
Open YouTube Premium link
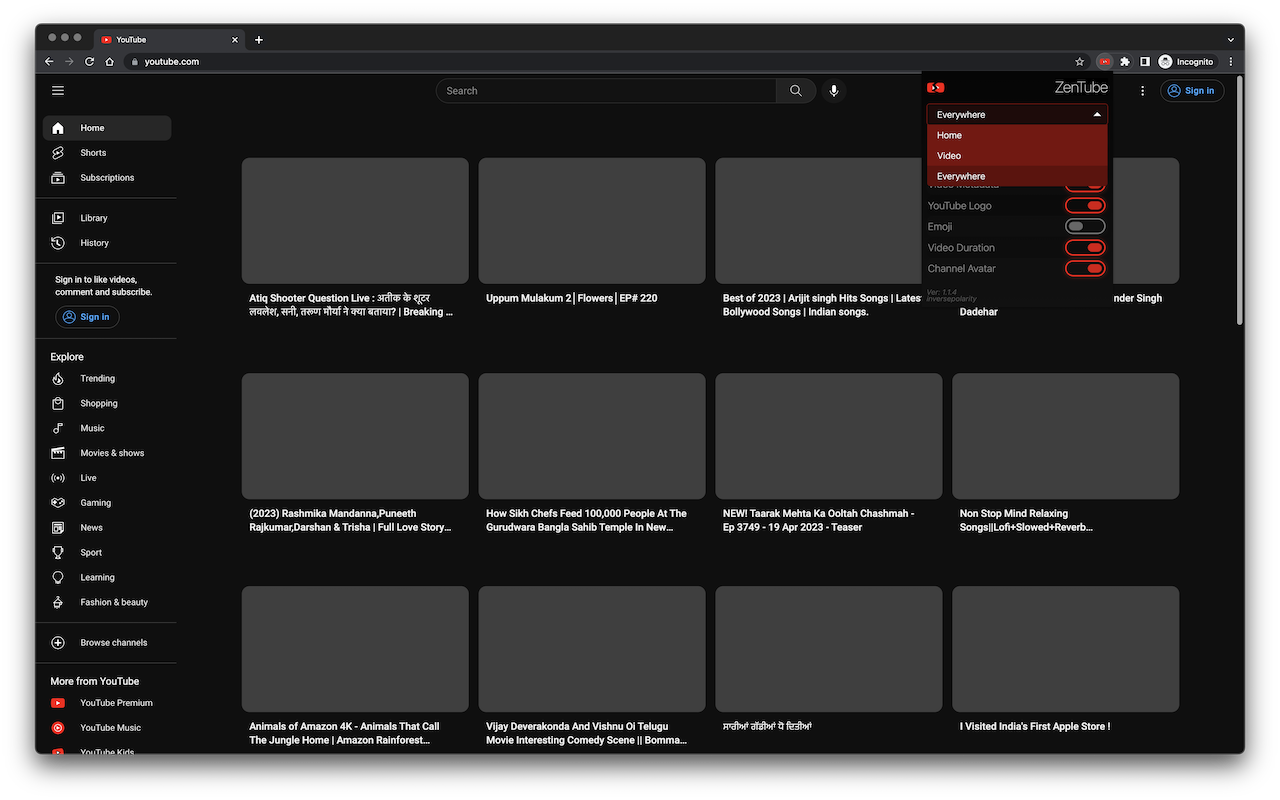tap(107, 703)
